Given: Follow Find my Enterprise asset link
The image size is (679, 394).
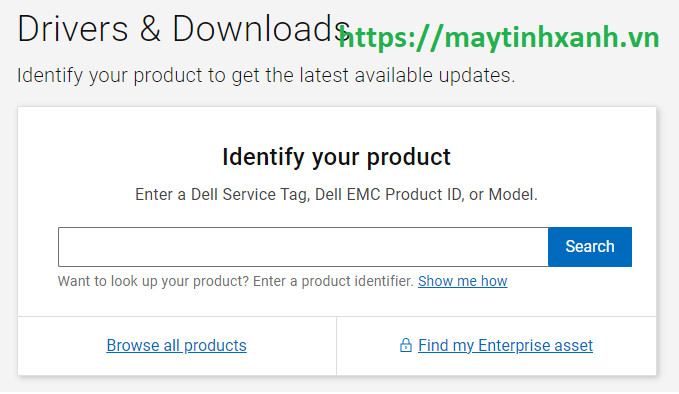Looking at the screenshot, I should click(505, 345).
